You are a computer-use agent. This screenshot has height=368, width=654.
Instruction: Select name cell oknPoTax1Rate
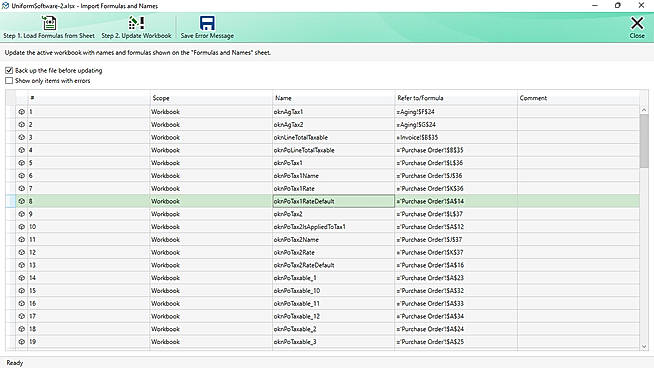tap(334, 188)
